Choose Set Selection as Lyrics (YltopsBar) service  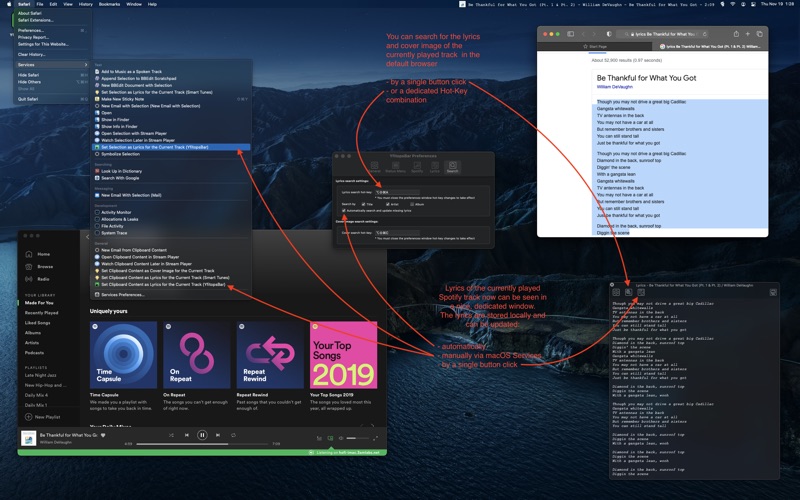tap(171, 147)
